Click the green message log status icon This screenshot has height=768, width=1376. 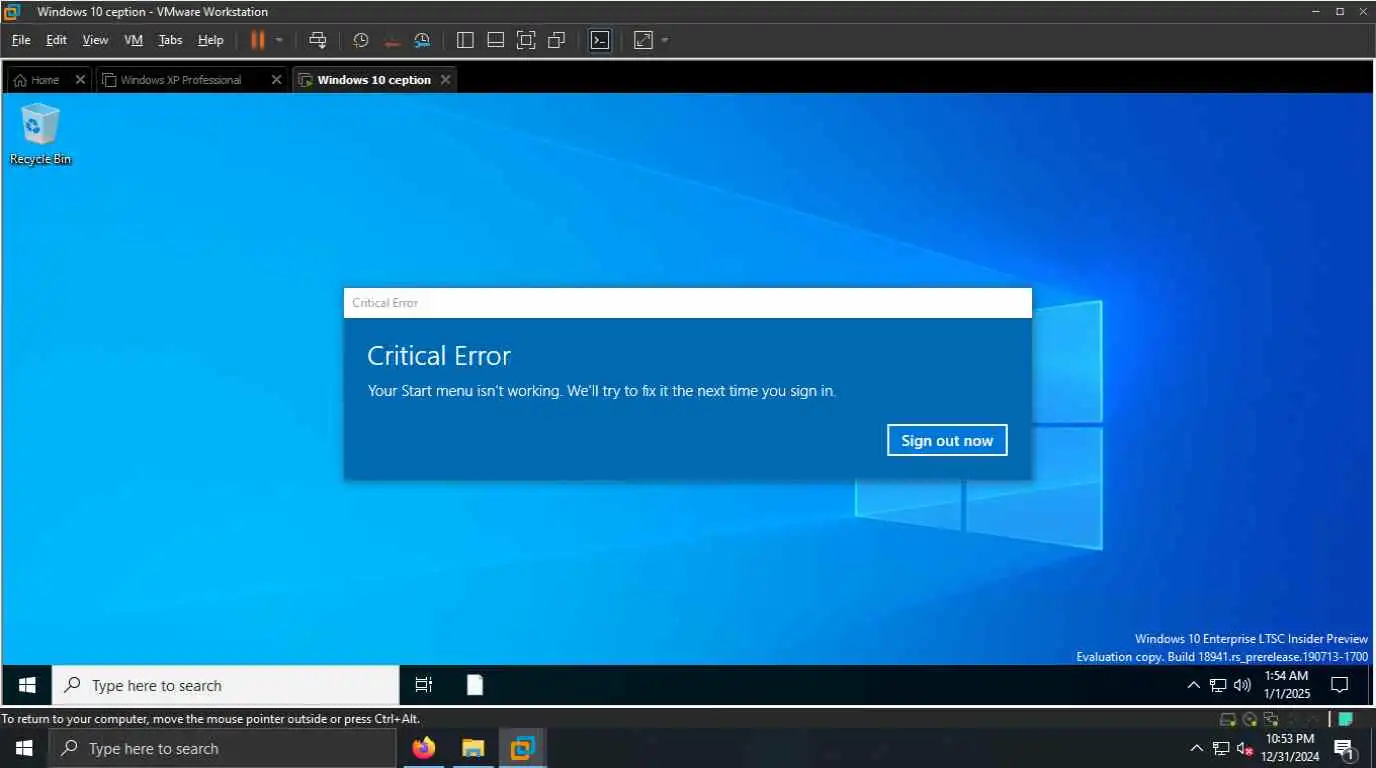click(x=1346, y=718)
